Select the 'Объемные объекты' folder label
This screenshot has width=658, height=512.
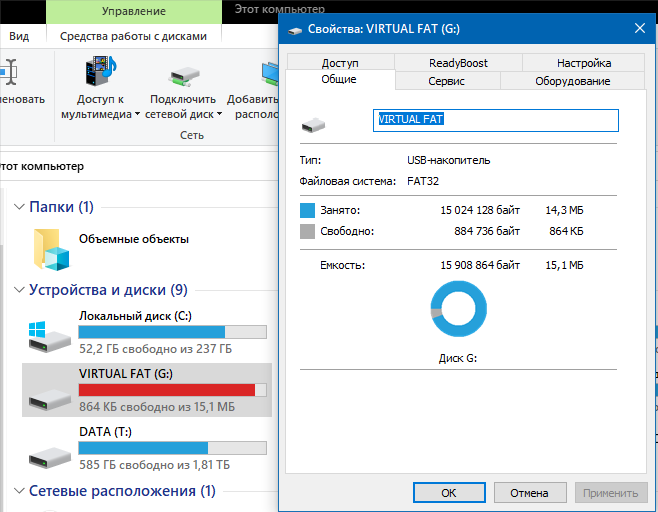[x=134, y=239]
